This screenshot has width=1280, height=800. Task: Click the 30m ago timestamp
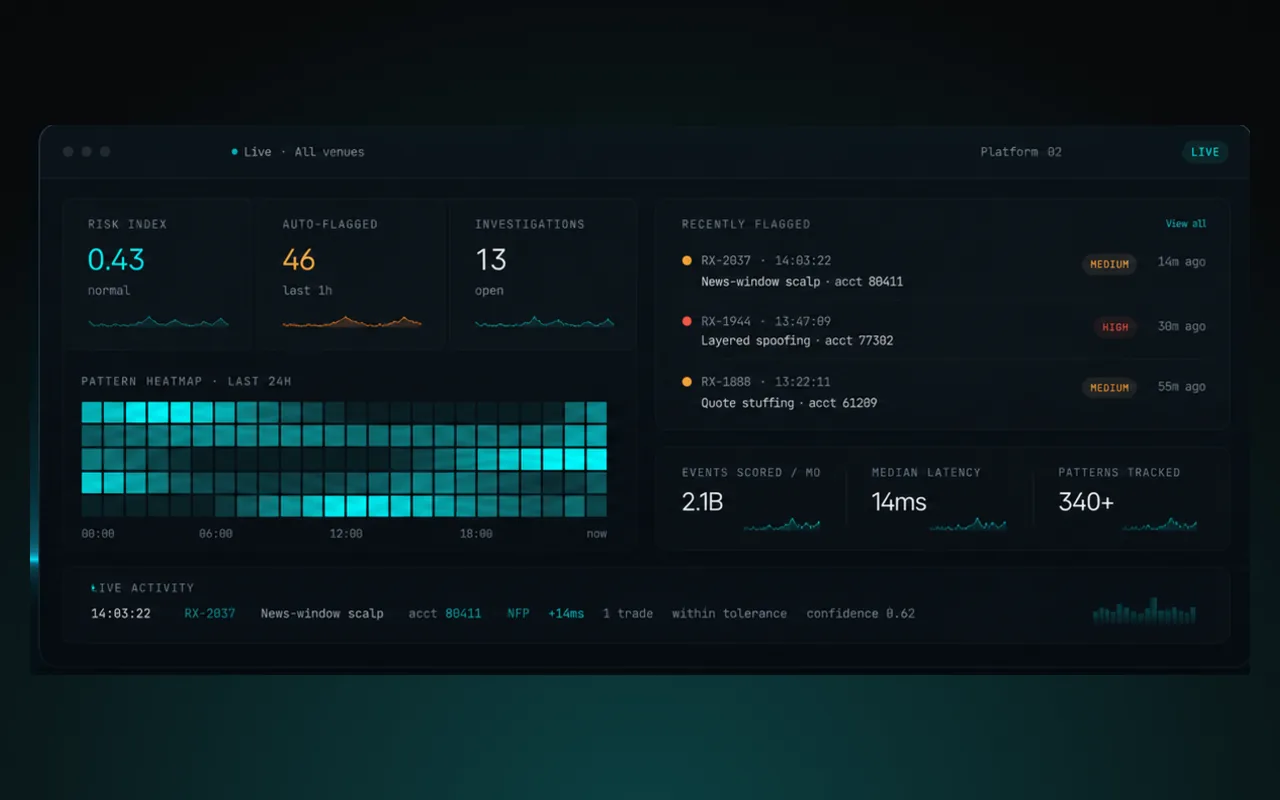point(1182,327)
